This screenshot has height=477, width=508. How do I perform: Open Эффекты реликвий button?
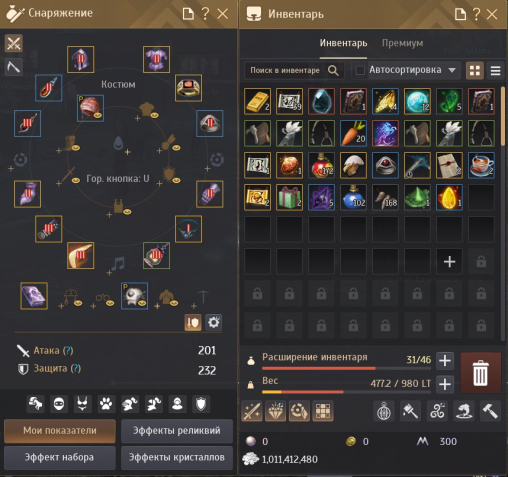(177, 431)
